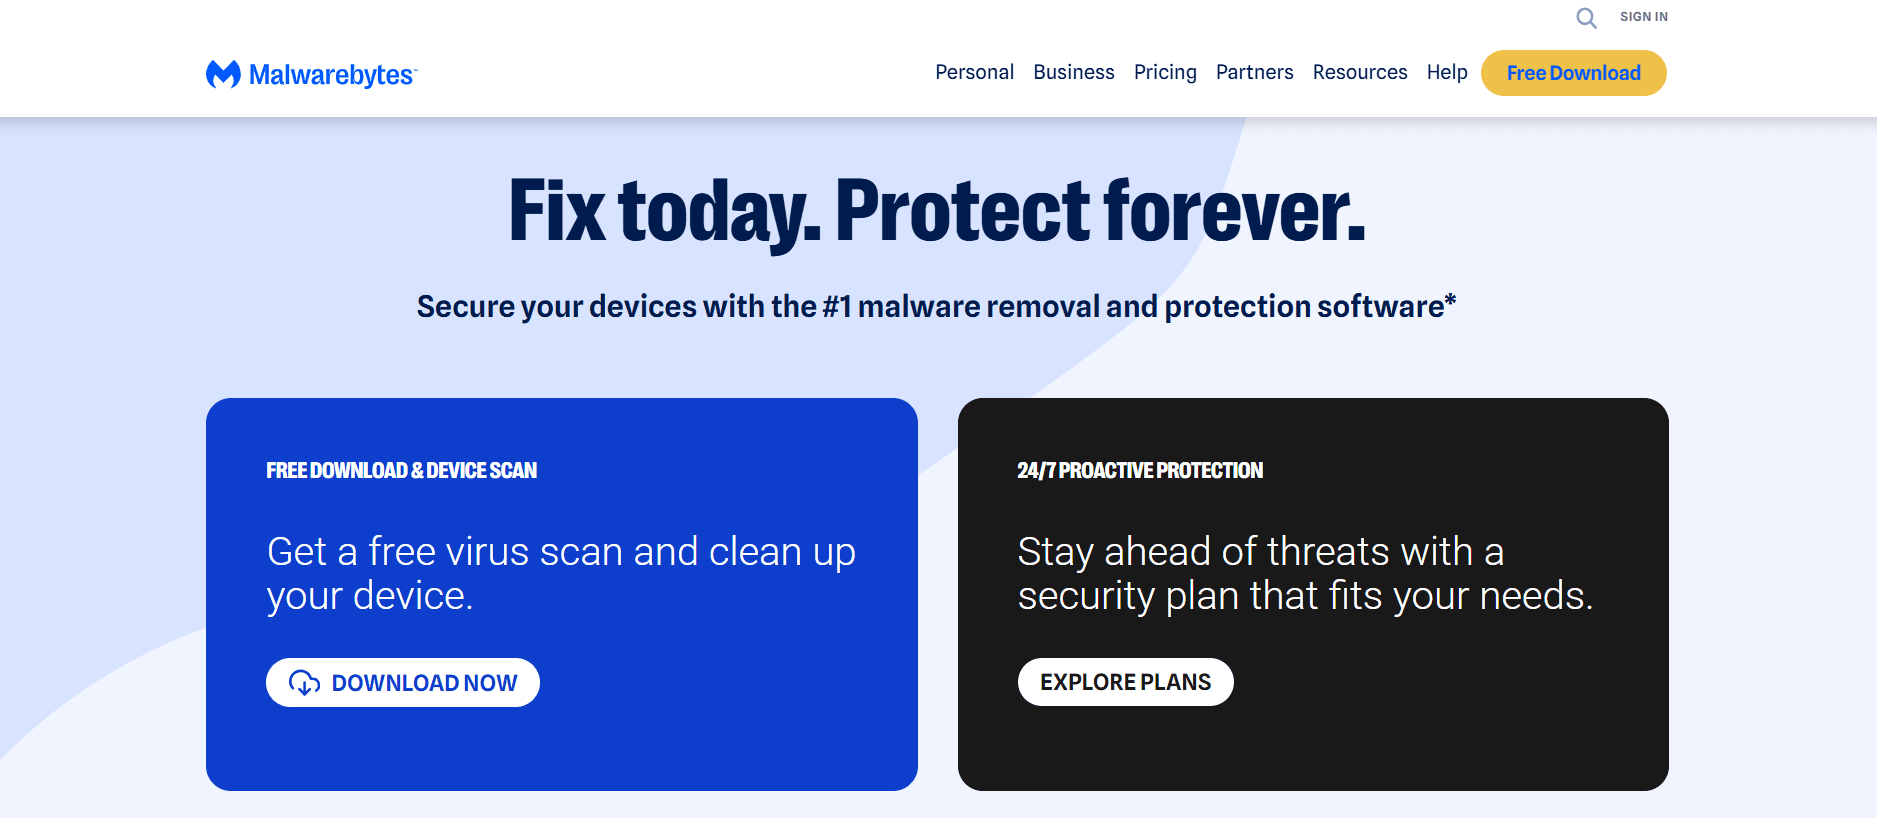1877x818 pixels.
Task: Click the Fix today Protect forever headline
Action: (937, 210)
